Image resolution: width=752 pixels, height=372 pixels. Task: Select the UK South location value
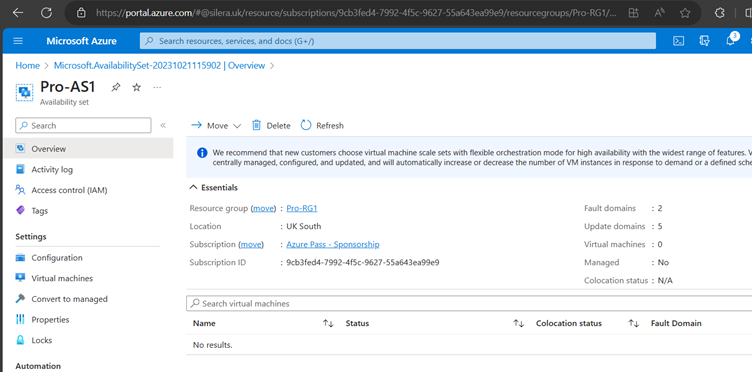pos(304,226)
